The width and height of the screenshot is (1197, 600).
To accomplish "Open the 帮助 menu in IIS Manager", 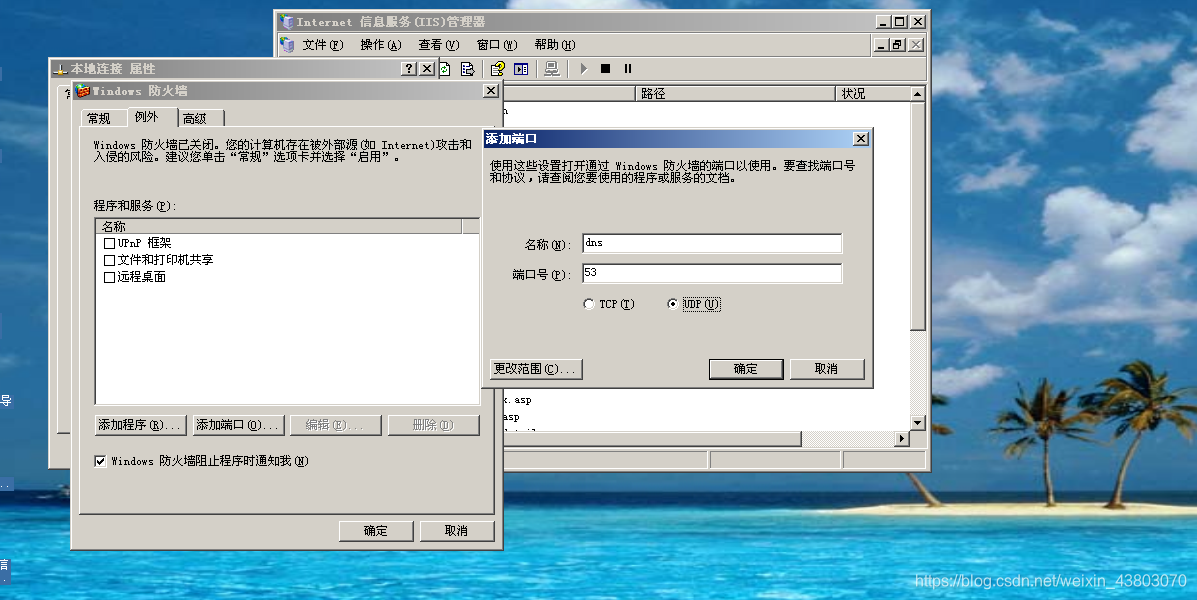I will coord(555,45).
